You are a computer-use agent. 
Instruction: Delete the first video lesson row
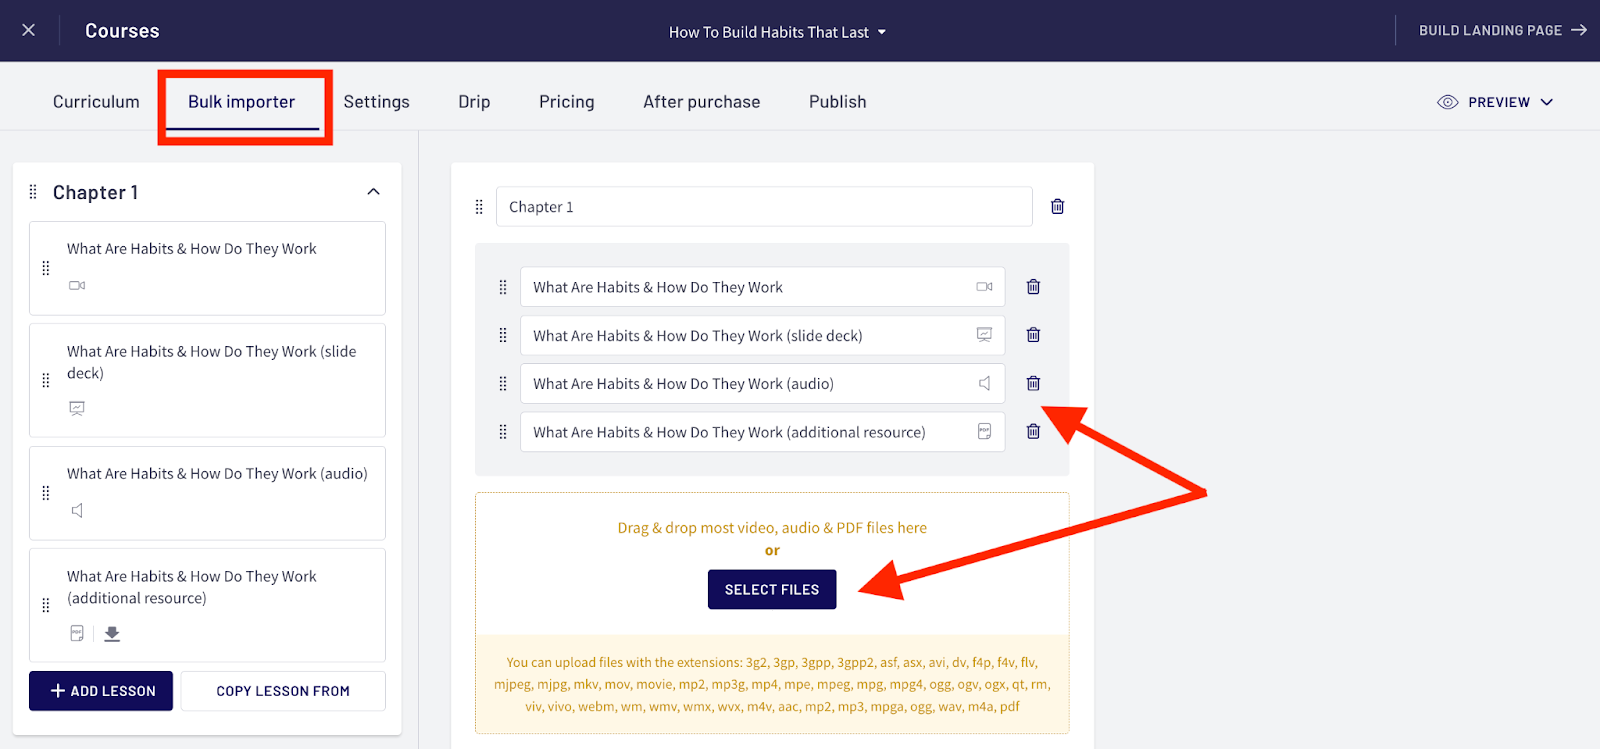(x=1033, y=287)
